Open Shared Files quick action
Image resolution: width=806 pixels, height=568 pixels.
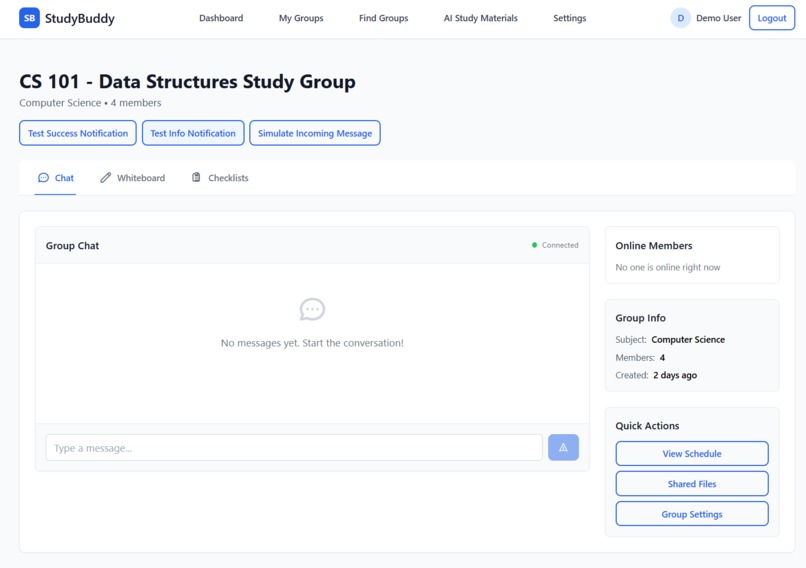[692, 484]
